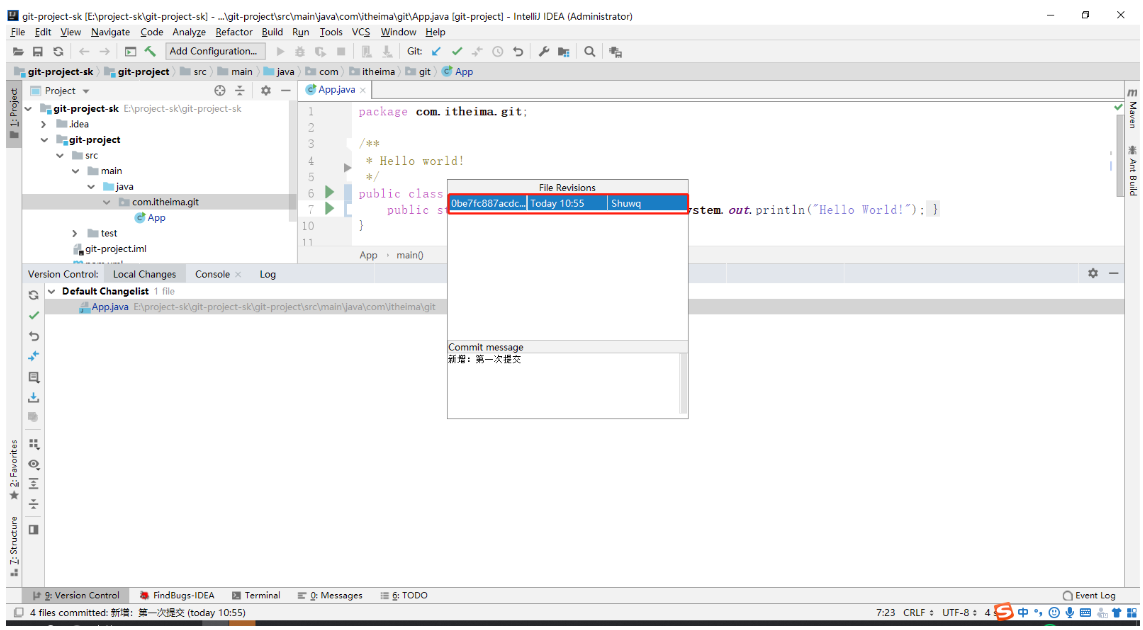Viewport: 1143px width, 630px height.
Task: Click Git Revert icon in main toolbar
Action: 518,52
